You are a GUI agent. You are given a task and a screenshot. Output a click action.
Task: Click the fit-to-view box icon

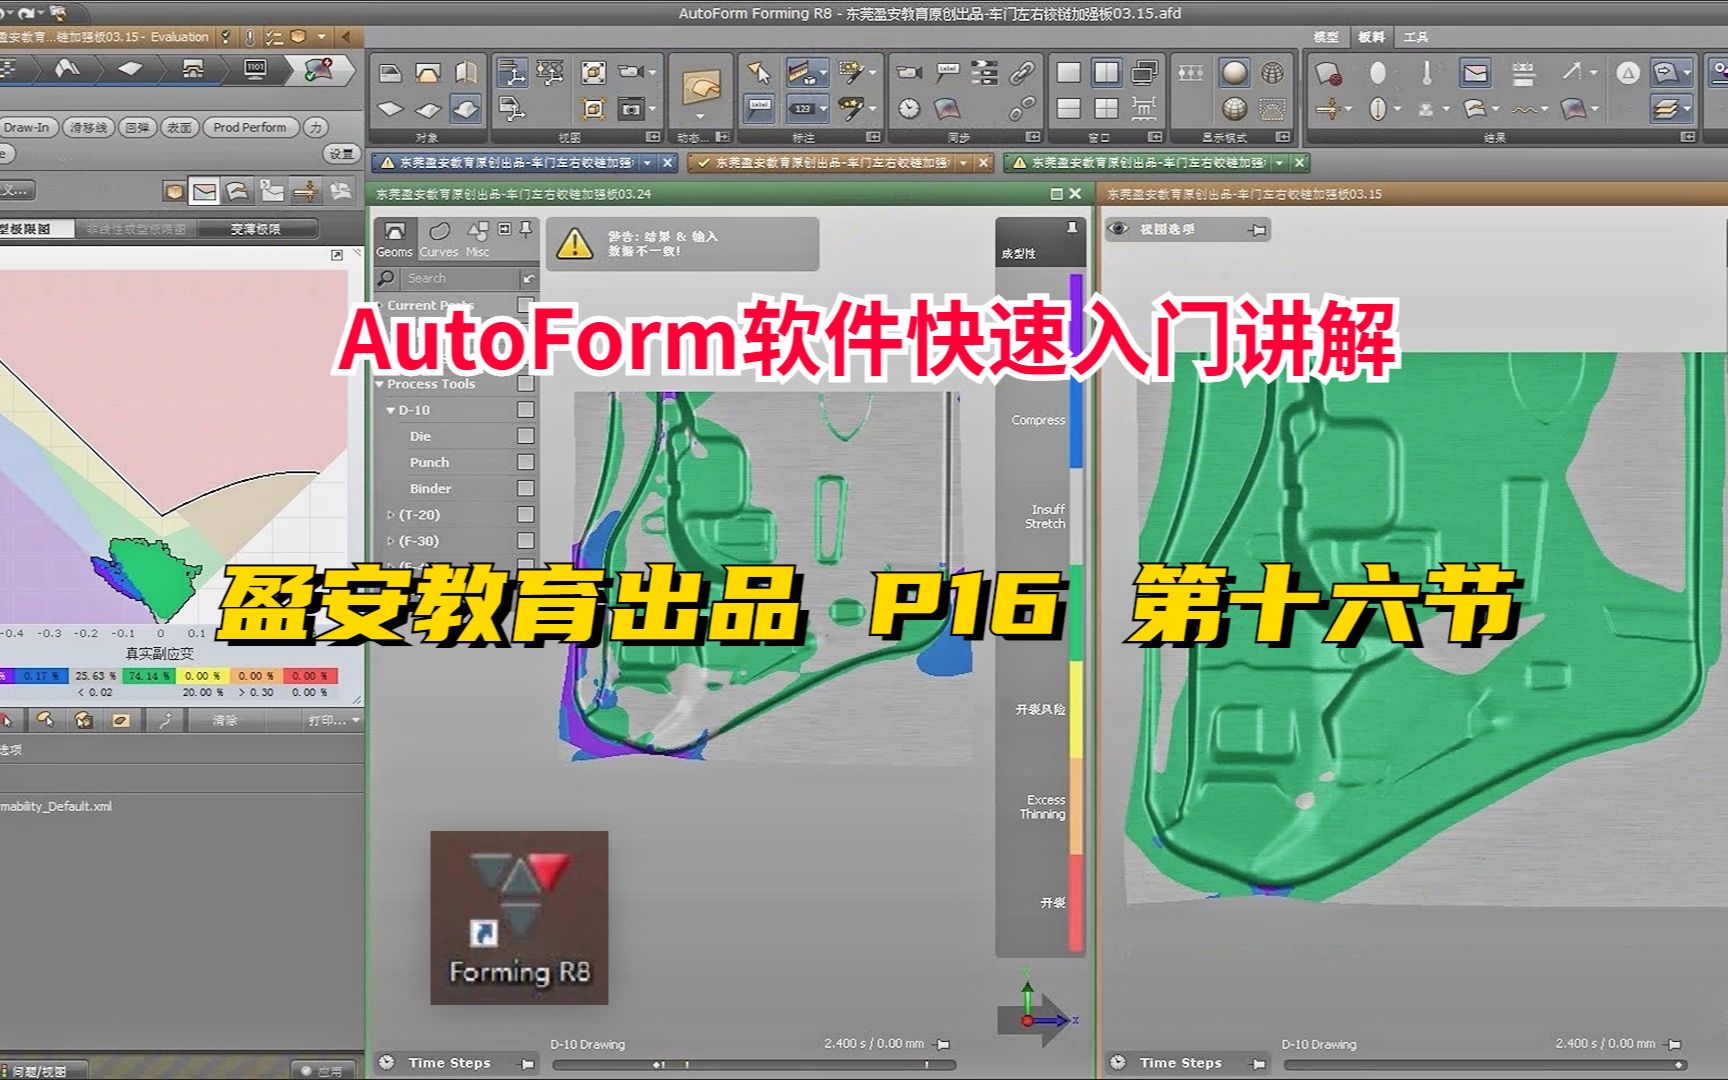(593, 73)
